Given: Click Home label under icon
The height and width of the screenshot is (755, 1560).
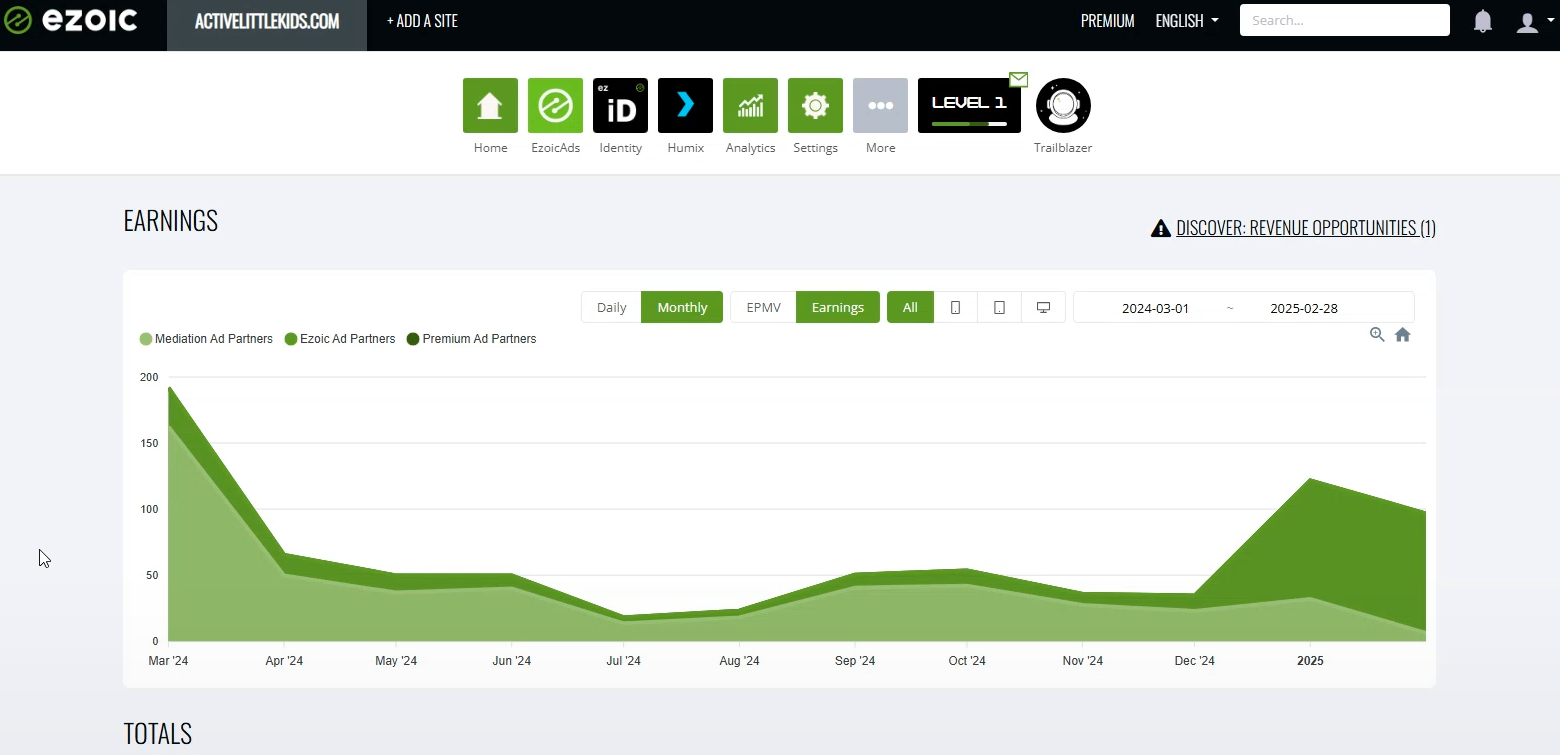Looking at the screenshot, I should coord(490,148).
